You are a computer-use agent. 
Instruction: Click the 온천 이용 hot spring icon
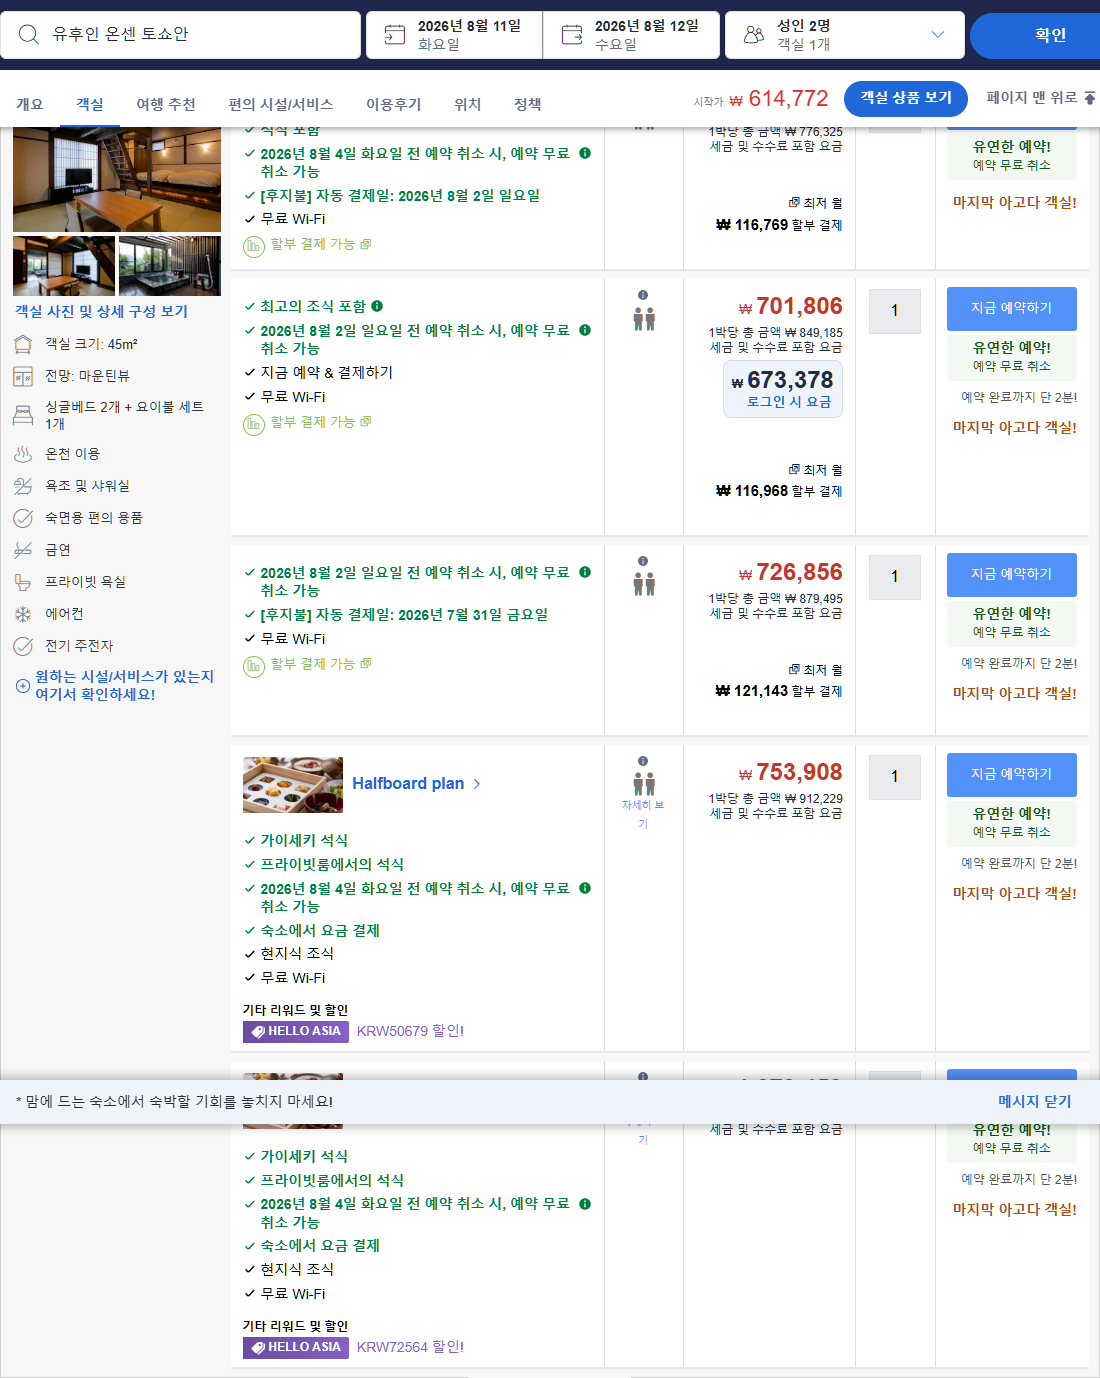point(23,454)
